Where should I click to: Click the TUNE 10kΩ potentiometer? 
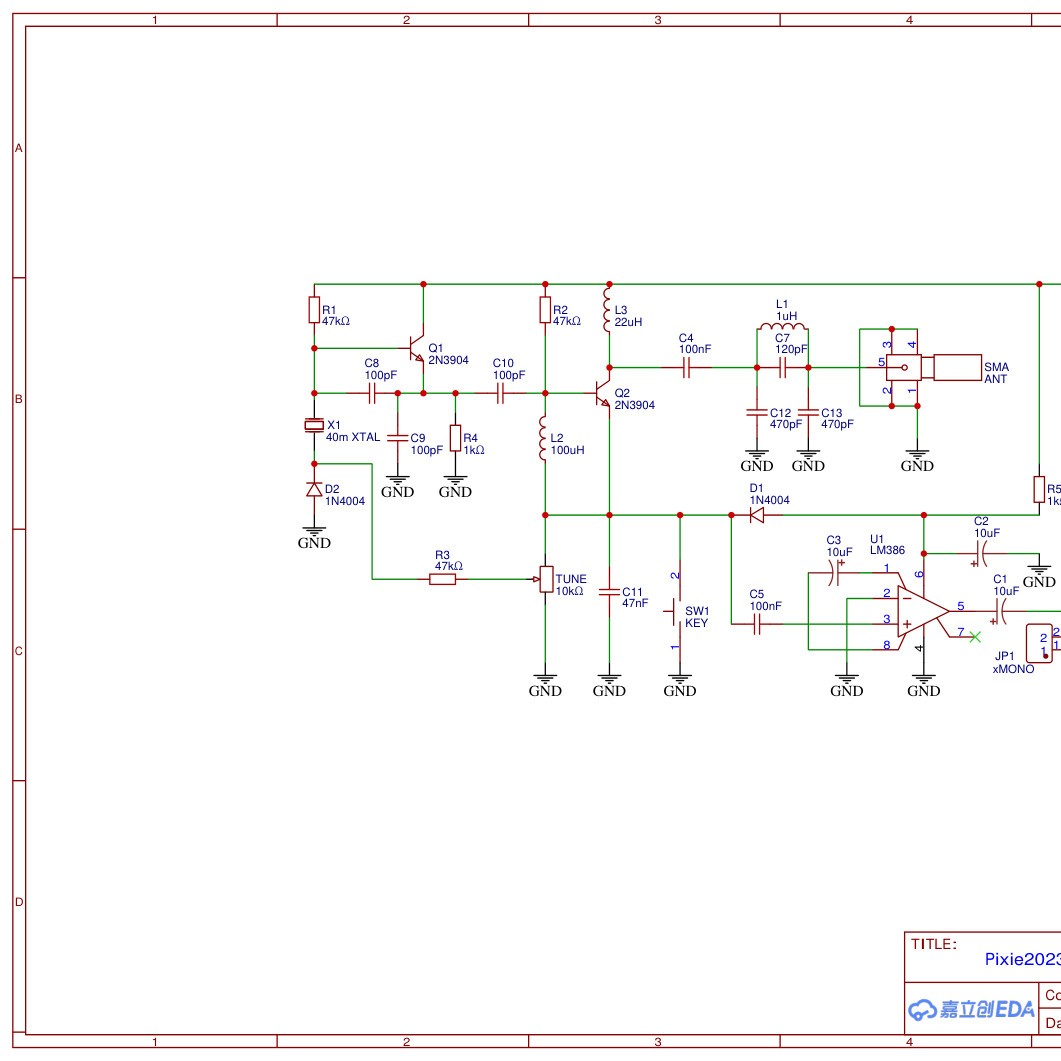[x=545, y=580]
